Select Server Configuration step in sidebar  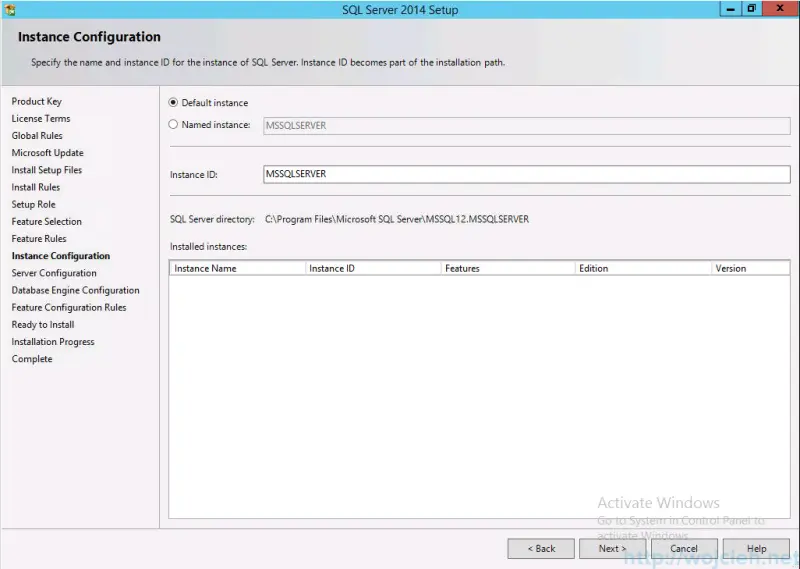[54, 273]
